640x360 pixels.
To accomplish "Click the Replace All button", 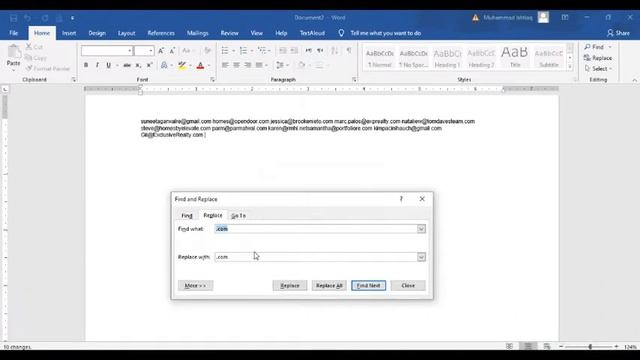I will click(x=329, y=286).
